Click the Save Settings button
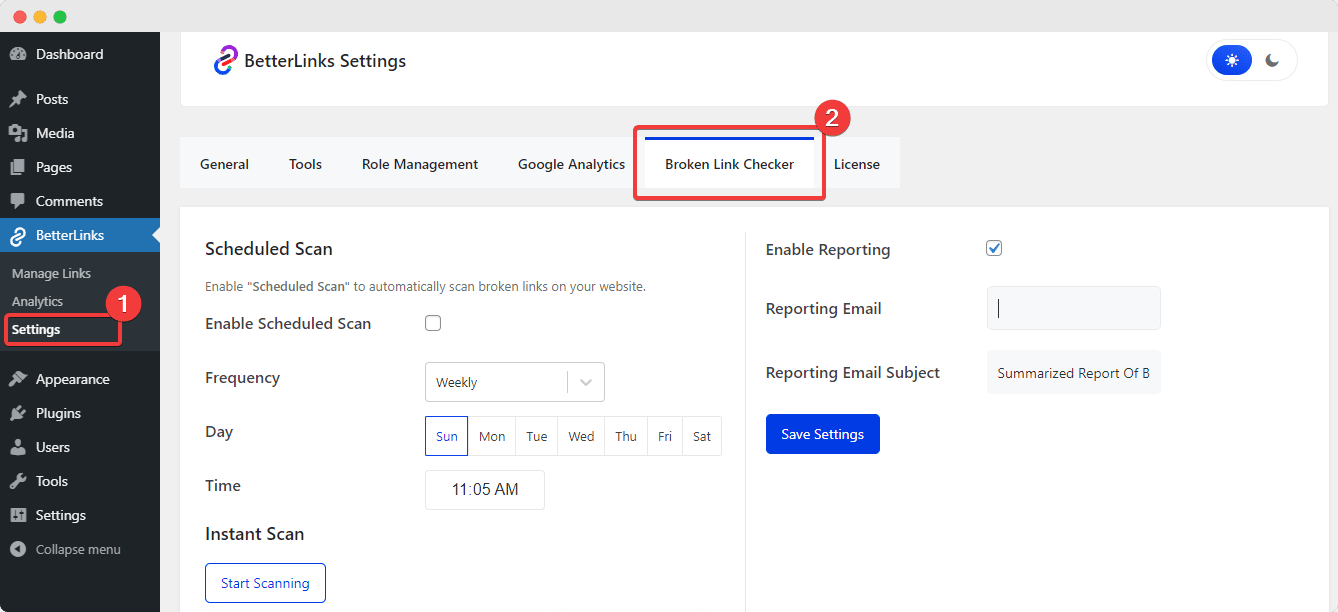This screenshot has height=612, width=1338. [822, 433]
